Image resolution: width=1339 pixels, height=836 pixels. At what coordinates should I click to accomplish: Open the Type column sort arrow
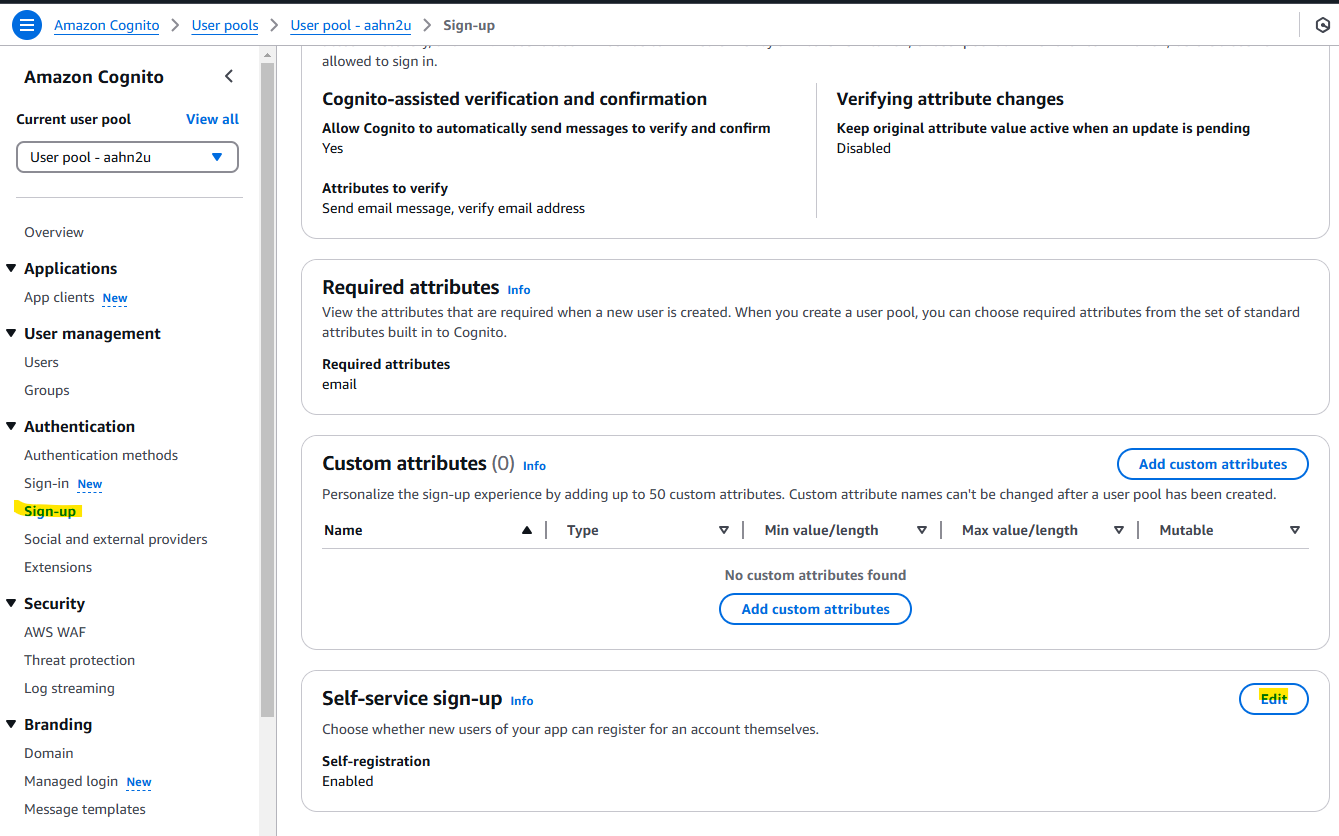tap(724, 530)
